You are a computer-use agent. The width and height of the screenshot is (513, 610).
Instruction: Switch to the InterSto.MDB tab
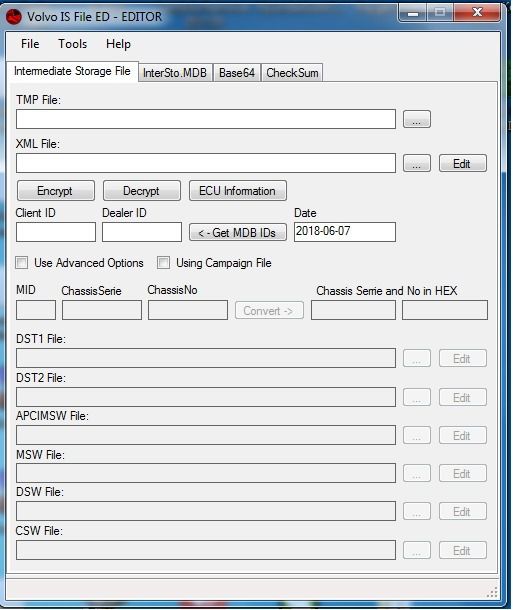(x=175, y=73)
